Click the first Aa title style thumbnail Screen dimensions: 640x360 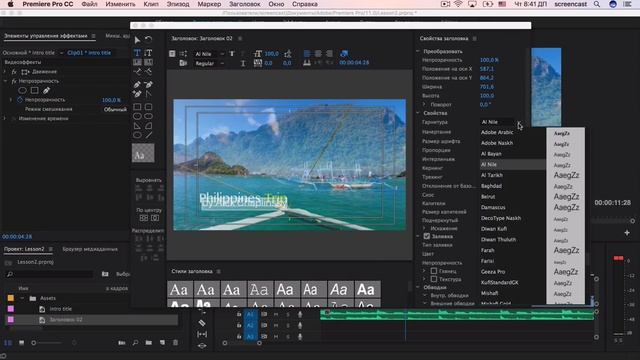[x=179, y=289]
